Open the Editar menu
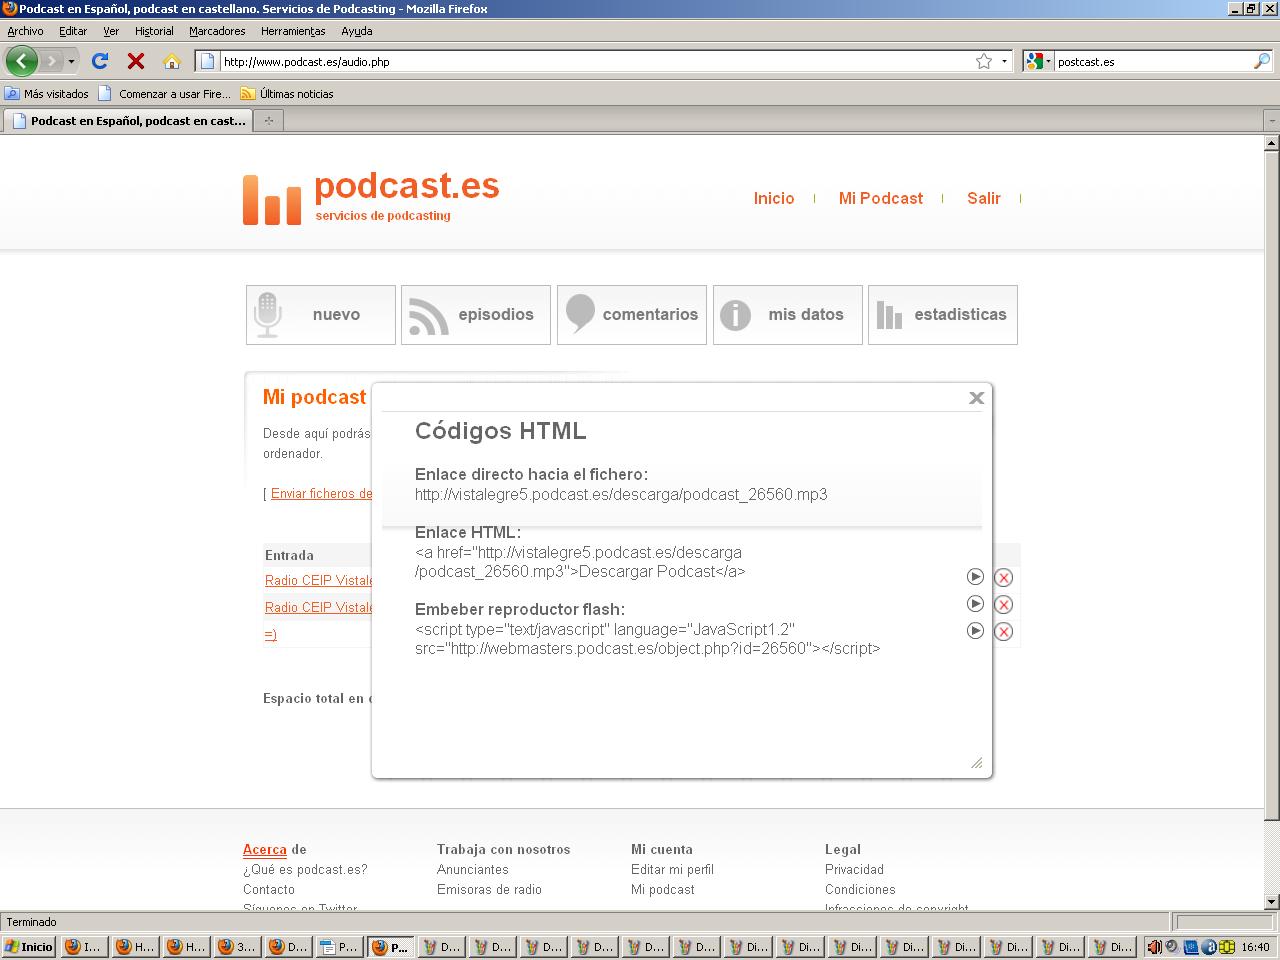The height and width of the screenshot is (960, 1280). click(x=73, y=31)
